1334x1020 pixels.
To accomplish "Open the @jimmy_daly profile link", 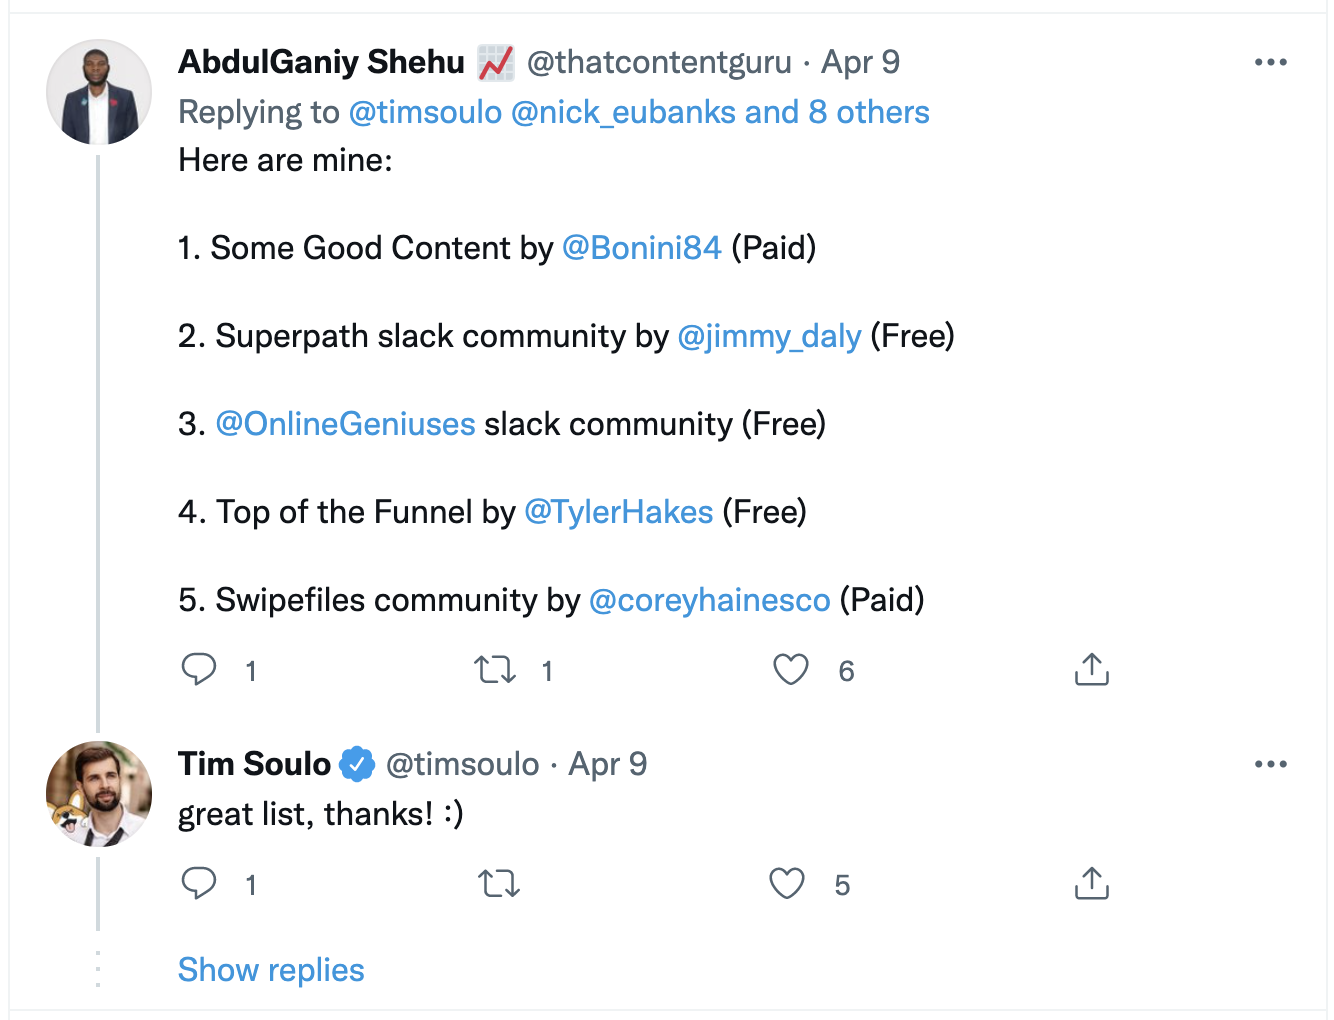I will (x=769, y=336).
